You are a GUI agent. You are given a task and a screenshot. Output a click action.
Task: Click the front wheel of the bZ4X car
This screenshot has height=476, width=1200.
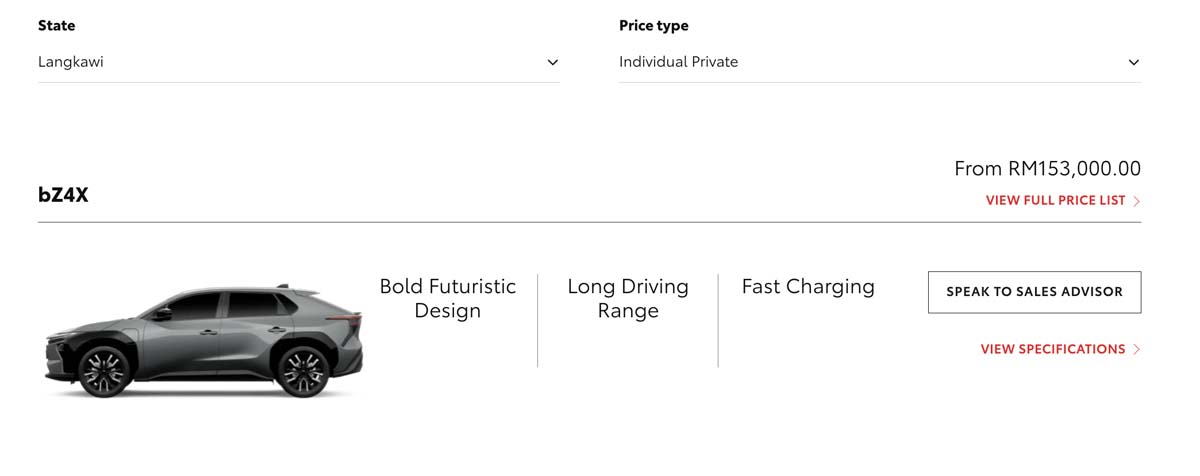pyautogui.click(x=102, y=370)
